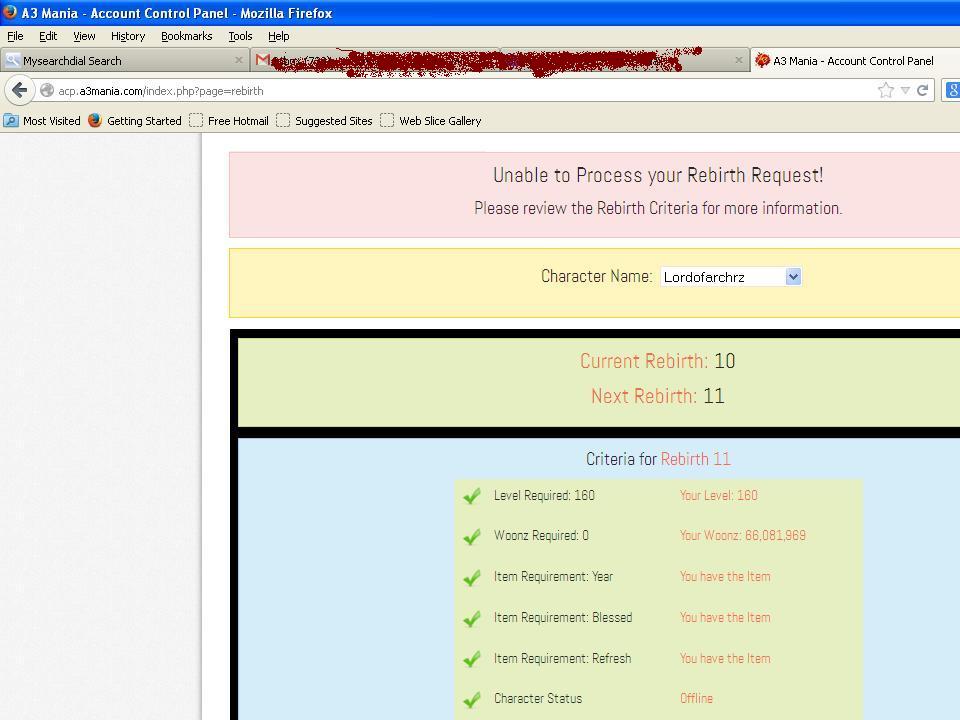Click the Google search engine icon
The height and width of the screenshot is (720, 960).
click(x=953, y=90)
